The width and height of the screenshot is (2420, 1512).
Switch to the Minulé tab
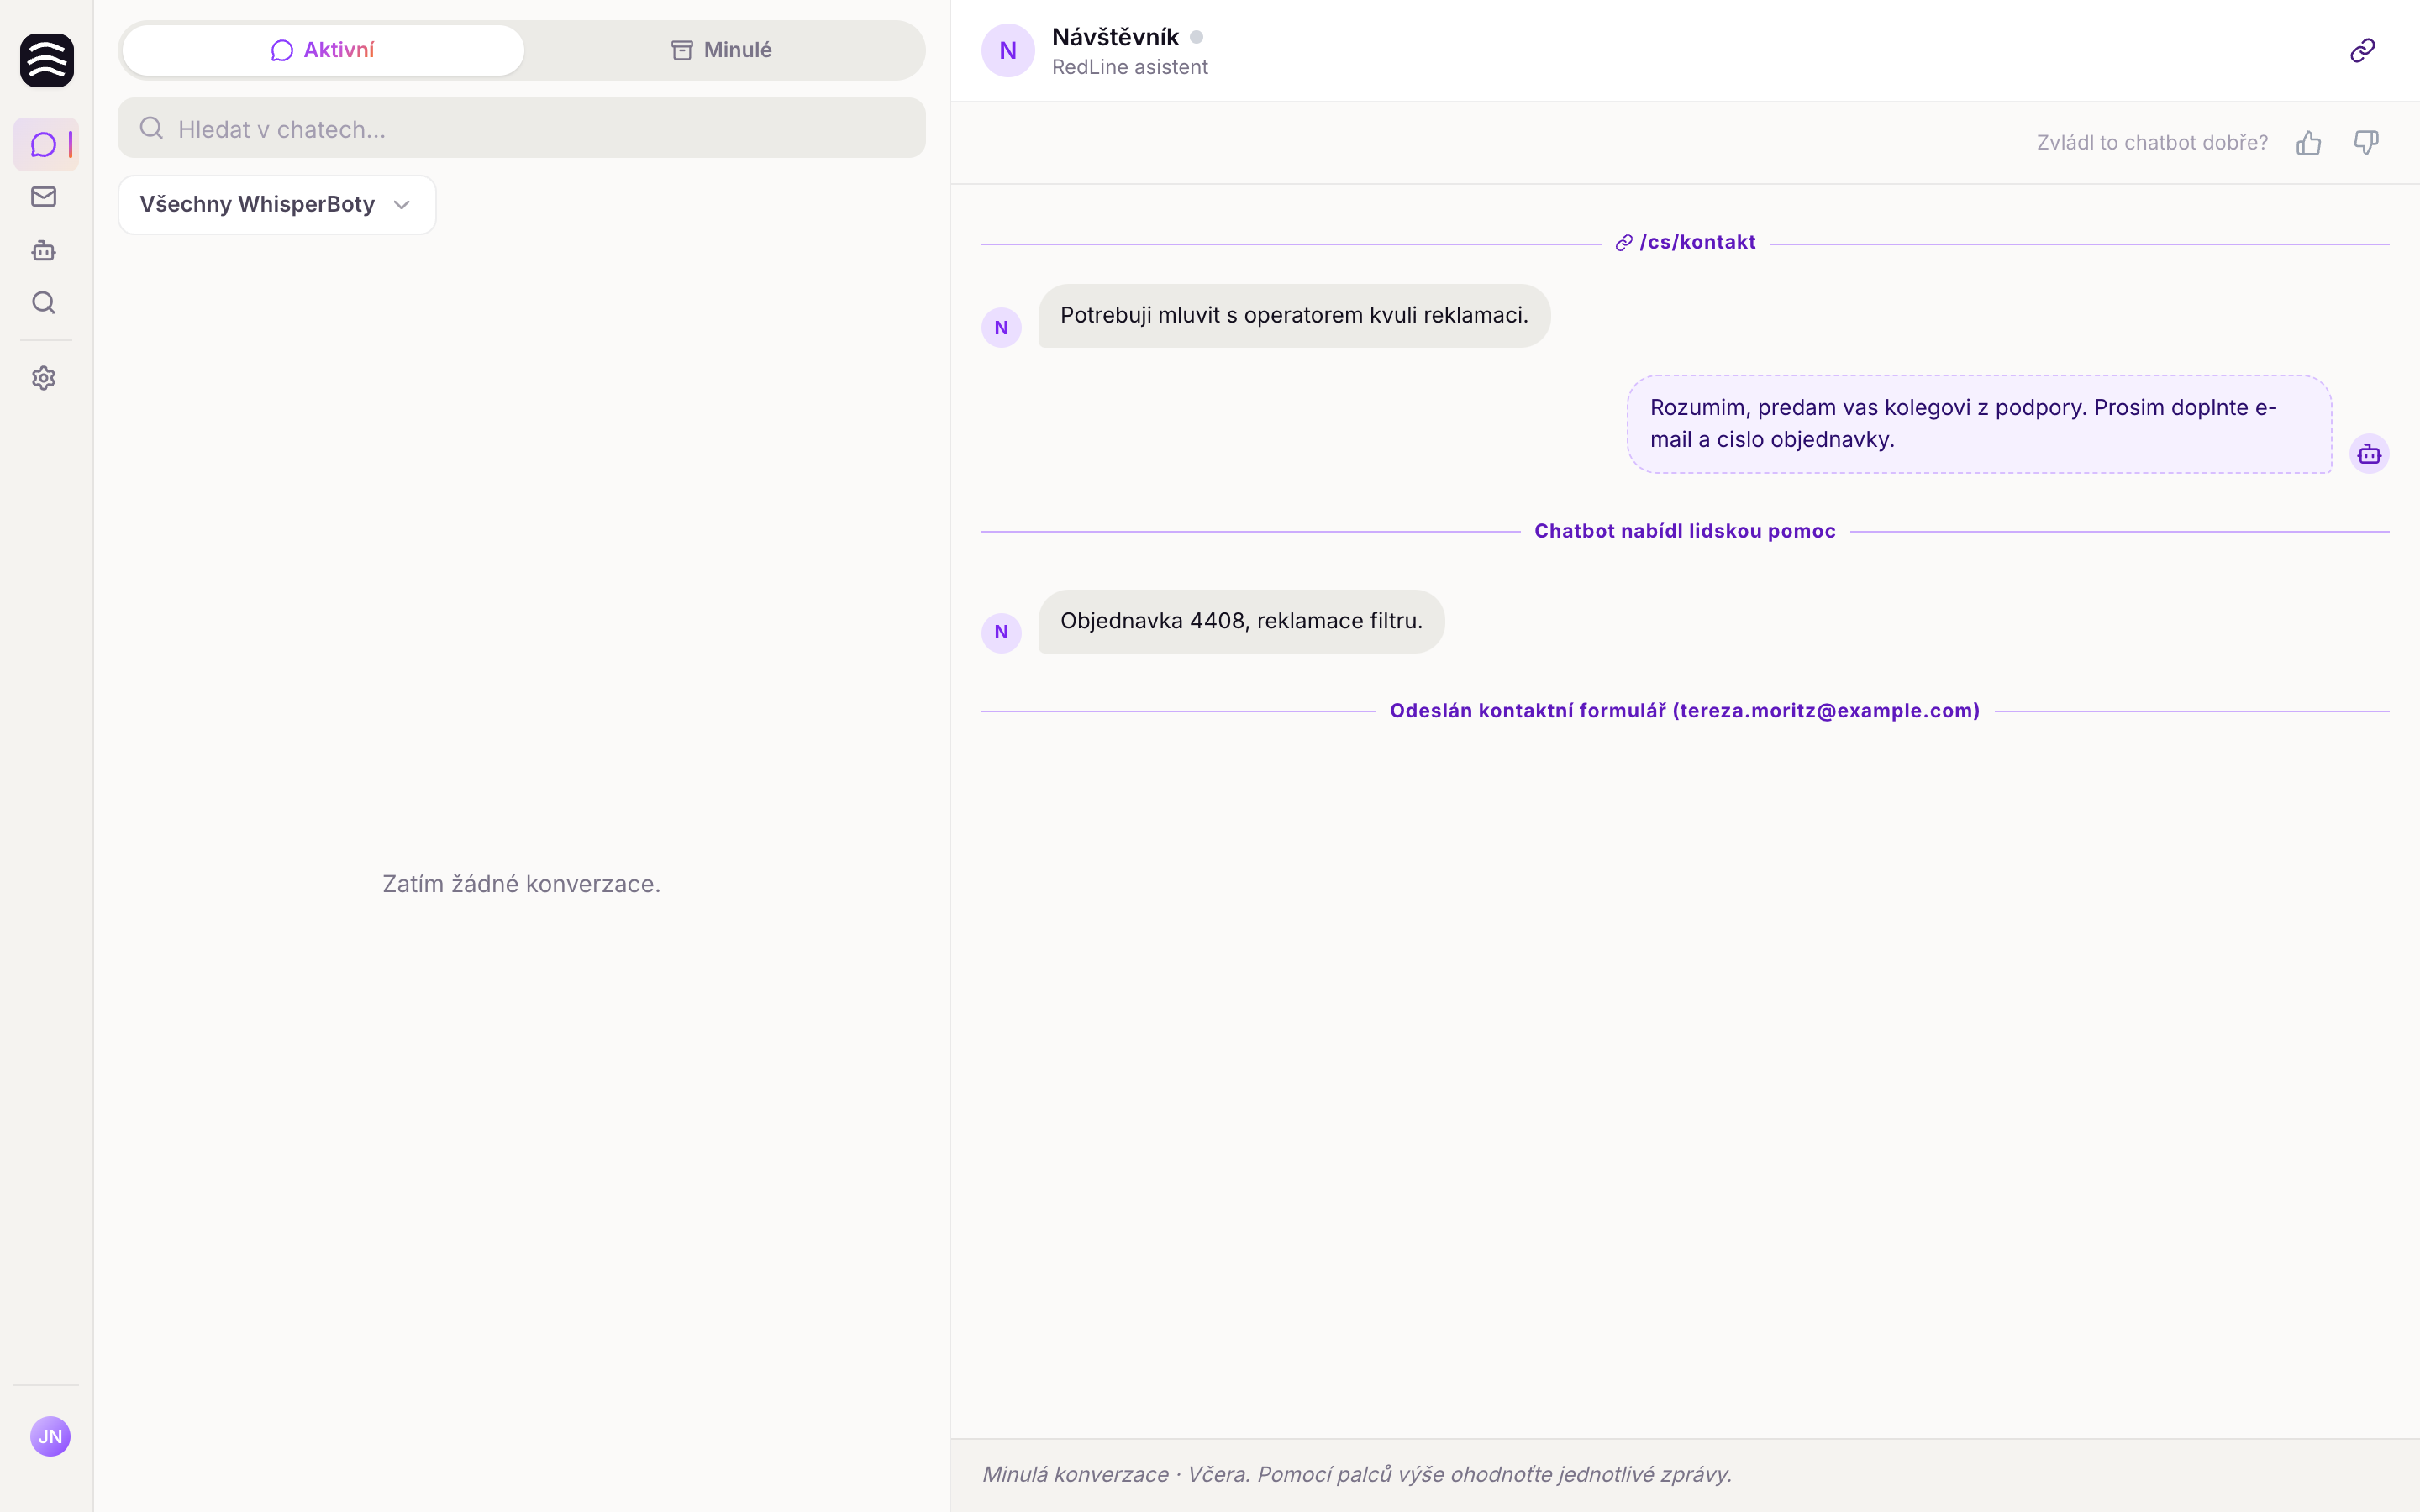722,50
